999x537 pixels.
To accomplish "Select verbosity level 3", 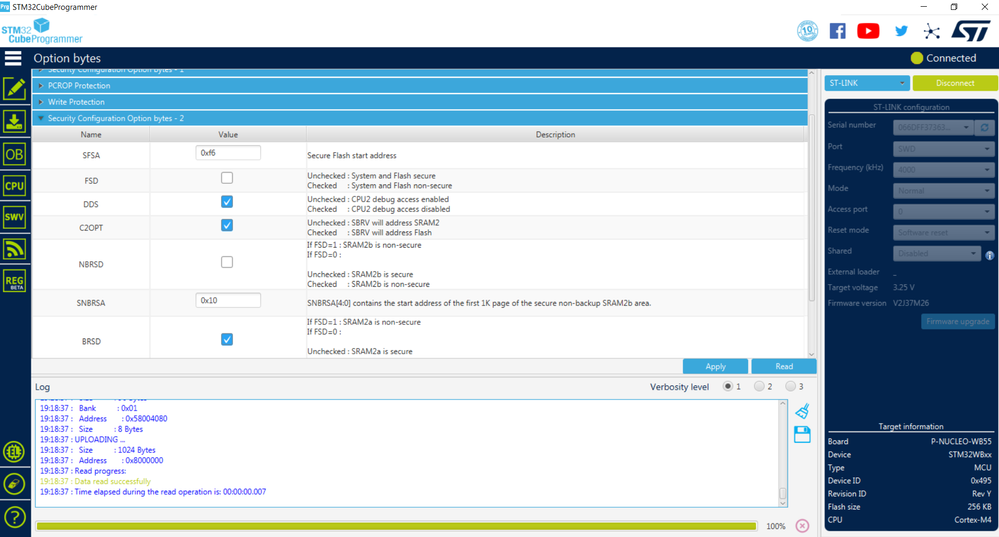I will tap(790, 386).
